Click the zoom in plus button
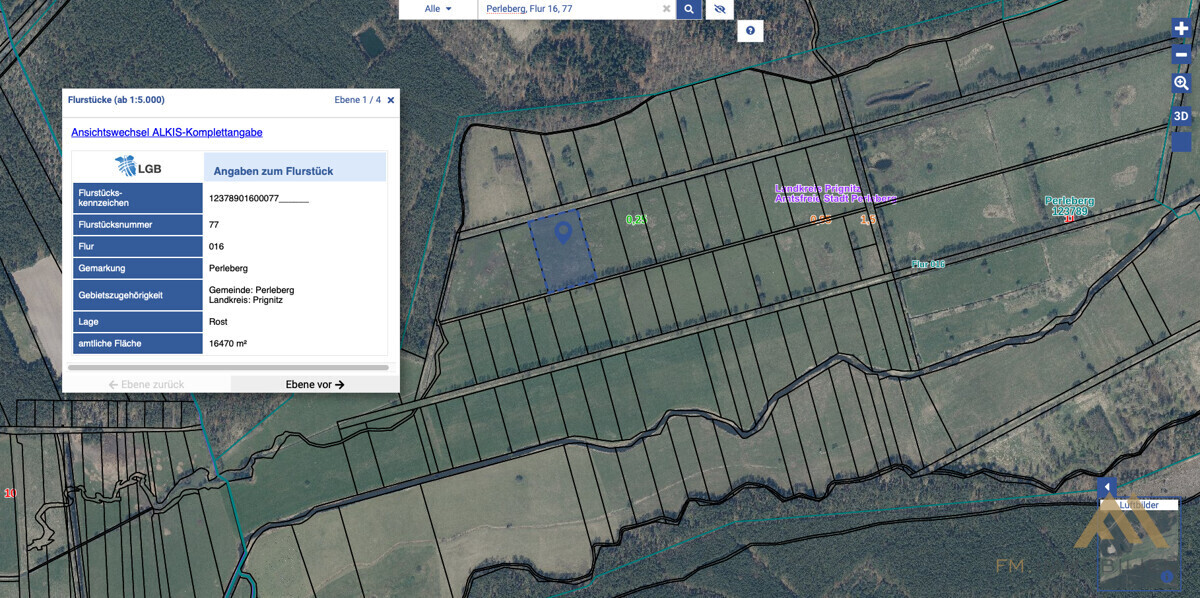Screen dimensions: 1200x598 pyautogui.click(x=1181, y=29)
